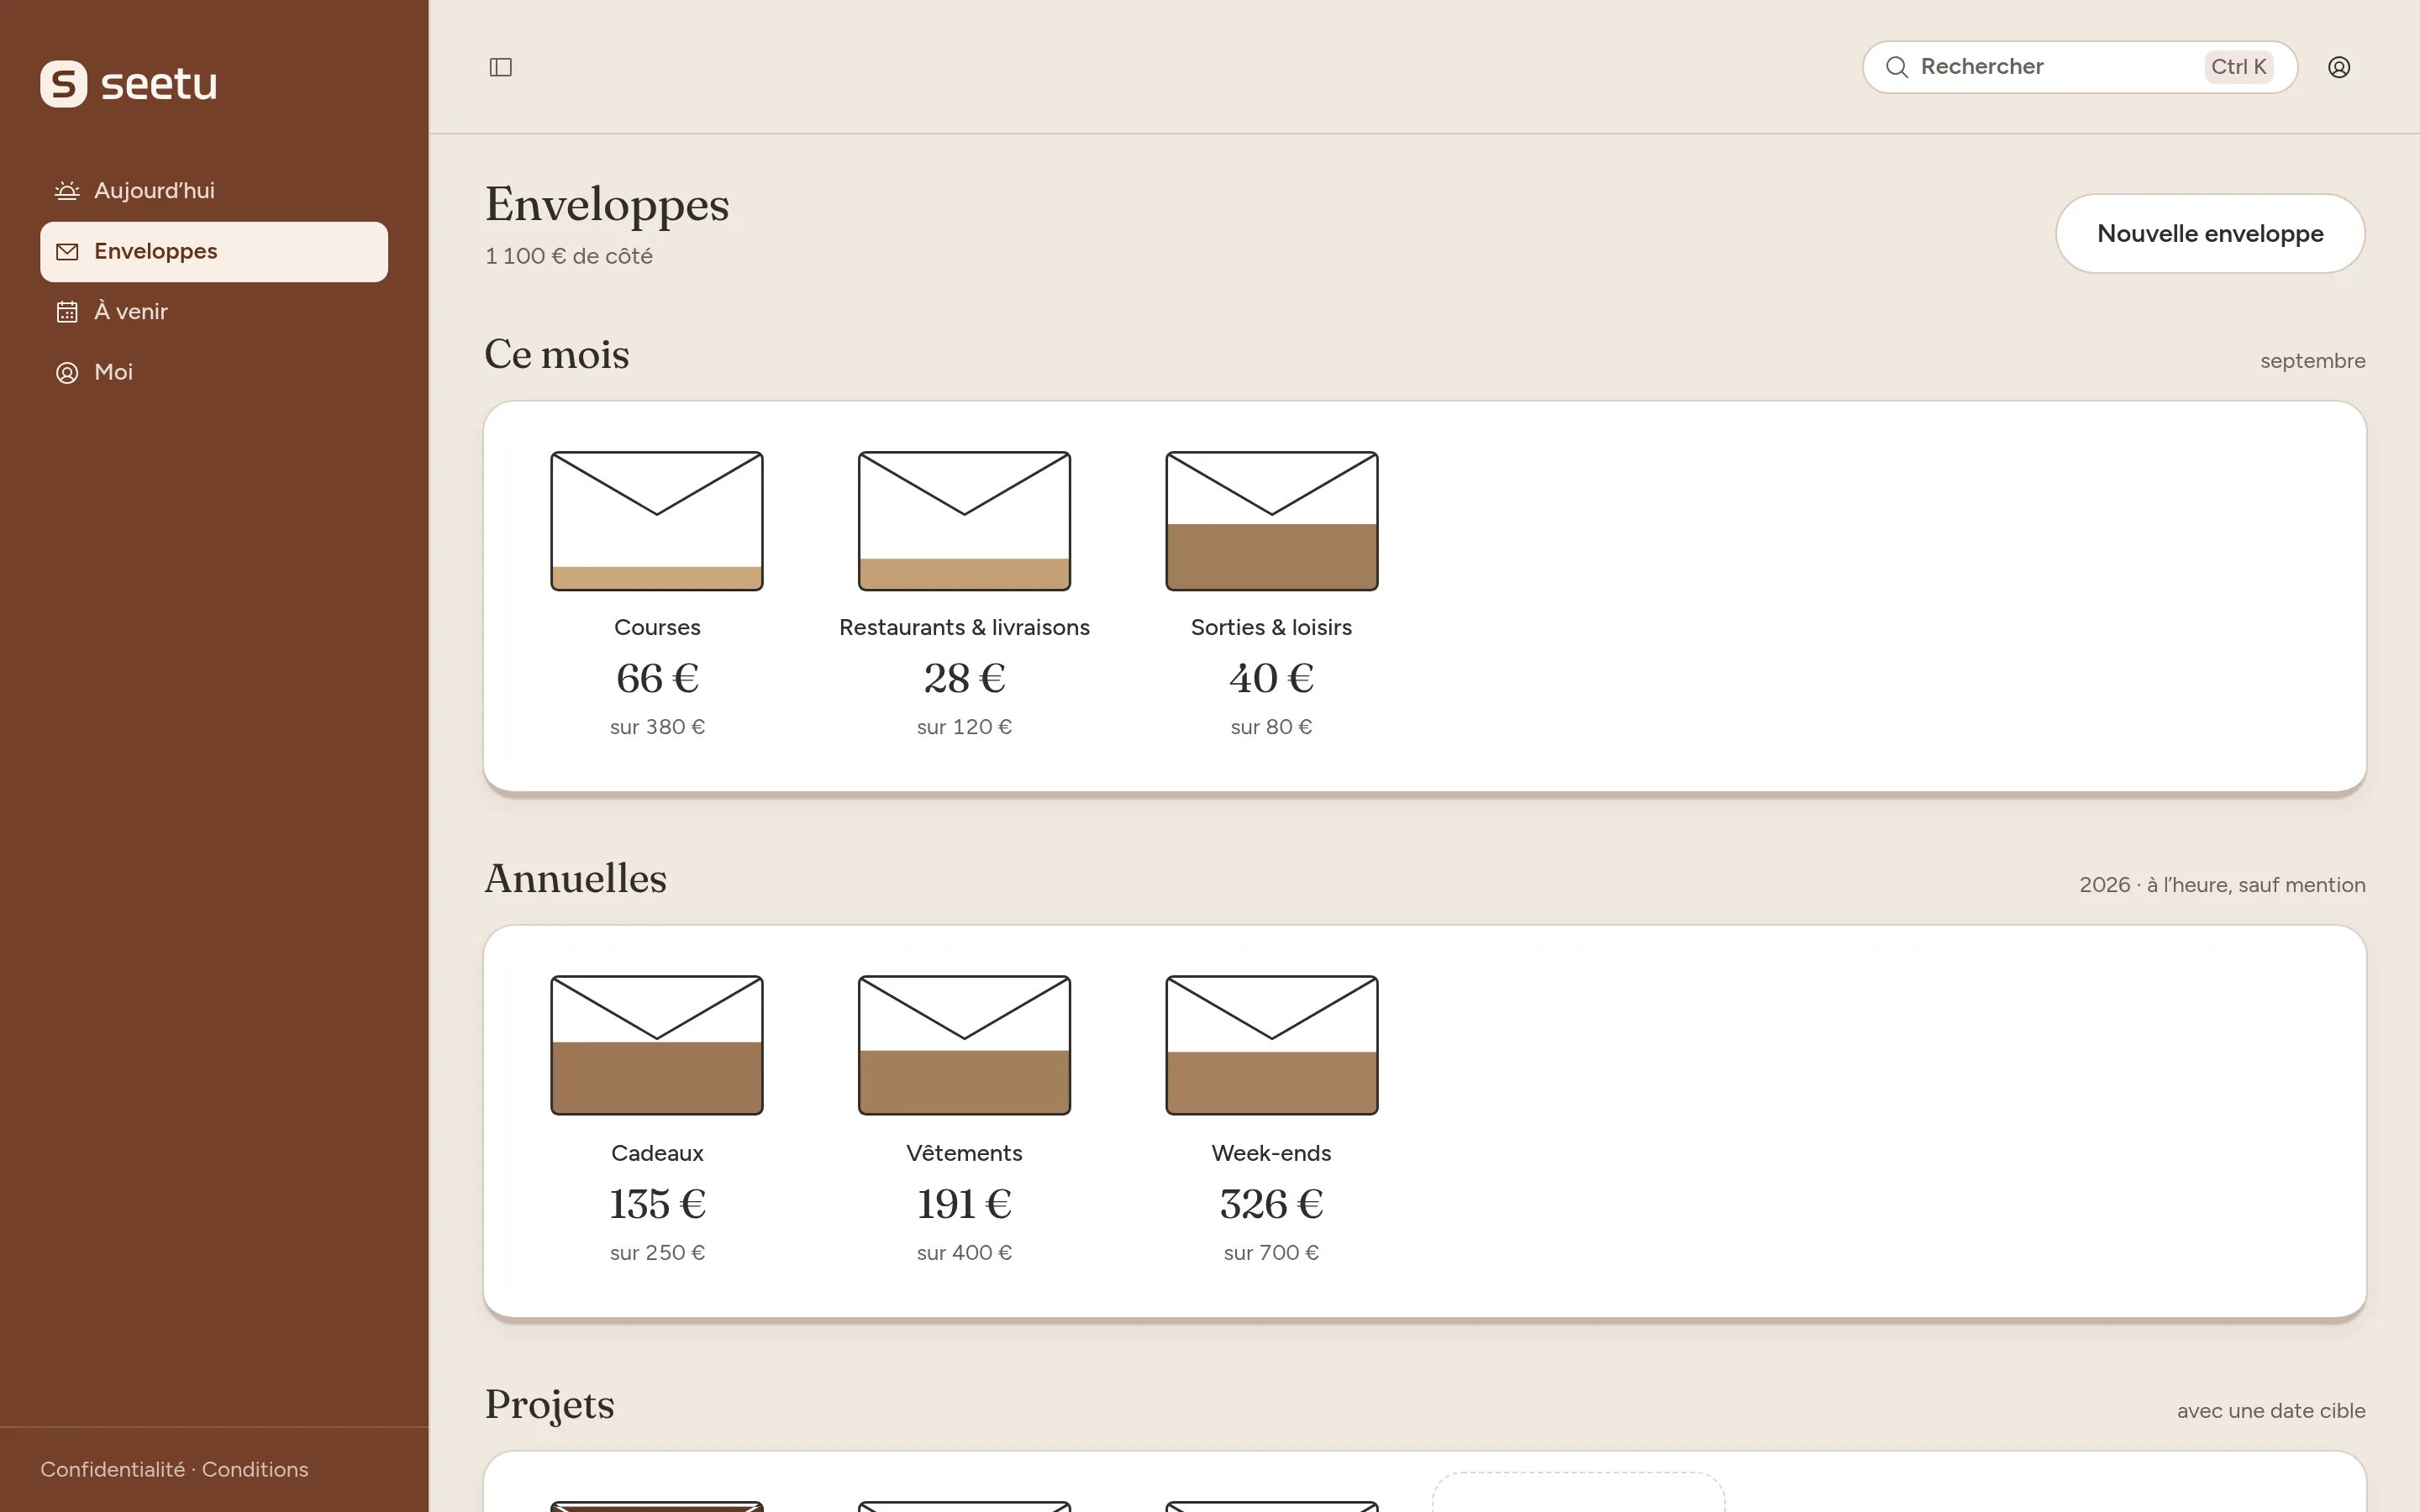2420x1512 pixels.
Task: Click the seetu logo
Action: [129, 84]
